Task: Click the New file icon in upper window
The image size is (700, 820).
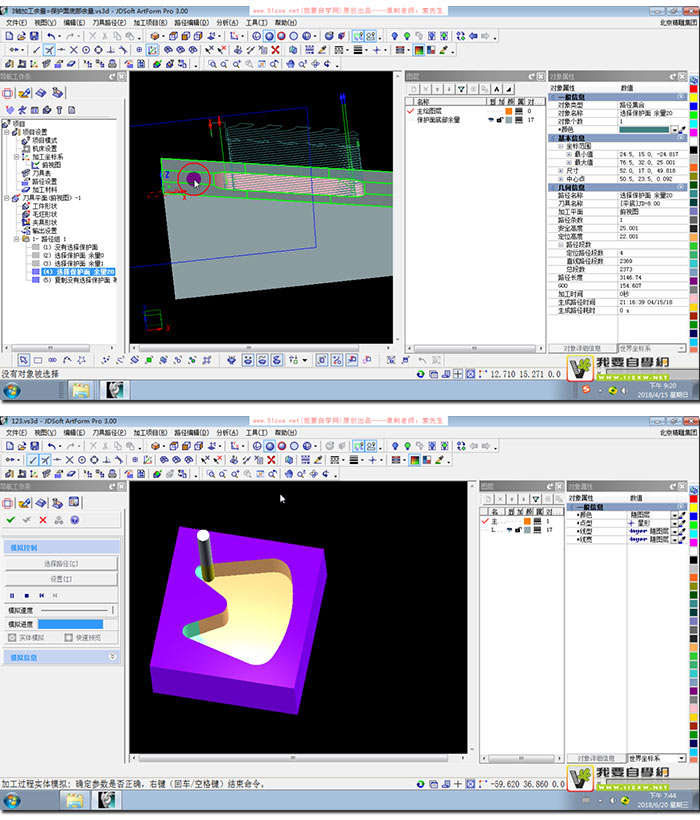Action: [x=9, y=36]
